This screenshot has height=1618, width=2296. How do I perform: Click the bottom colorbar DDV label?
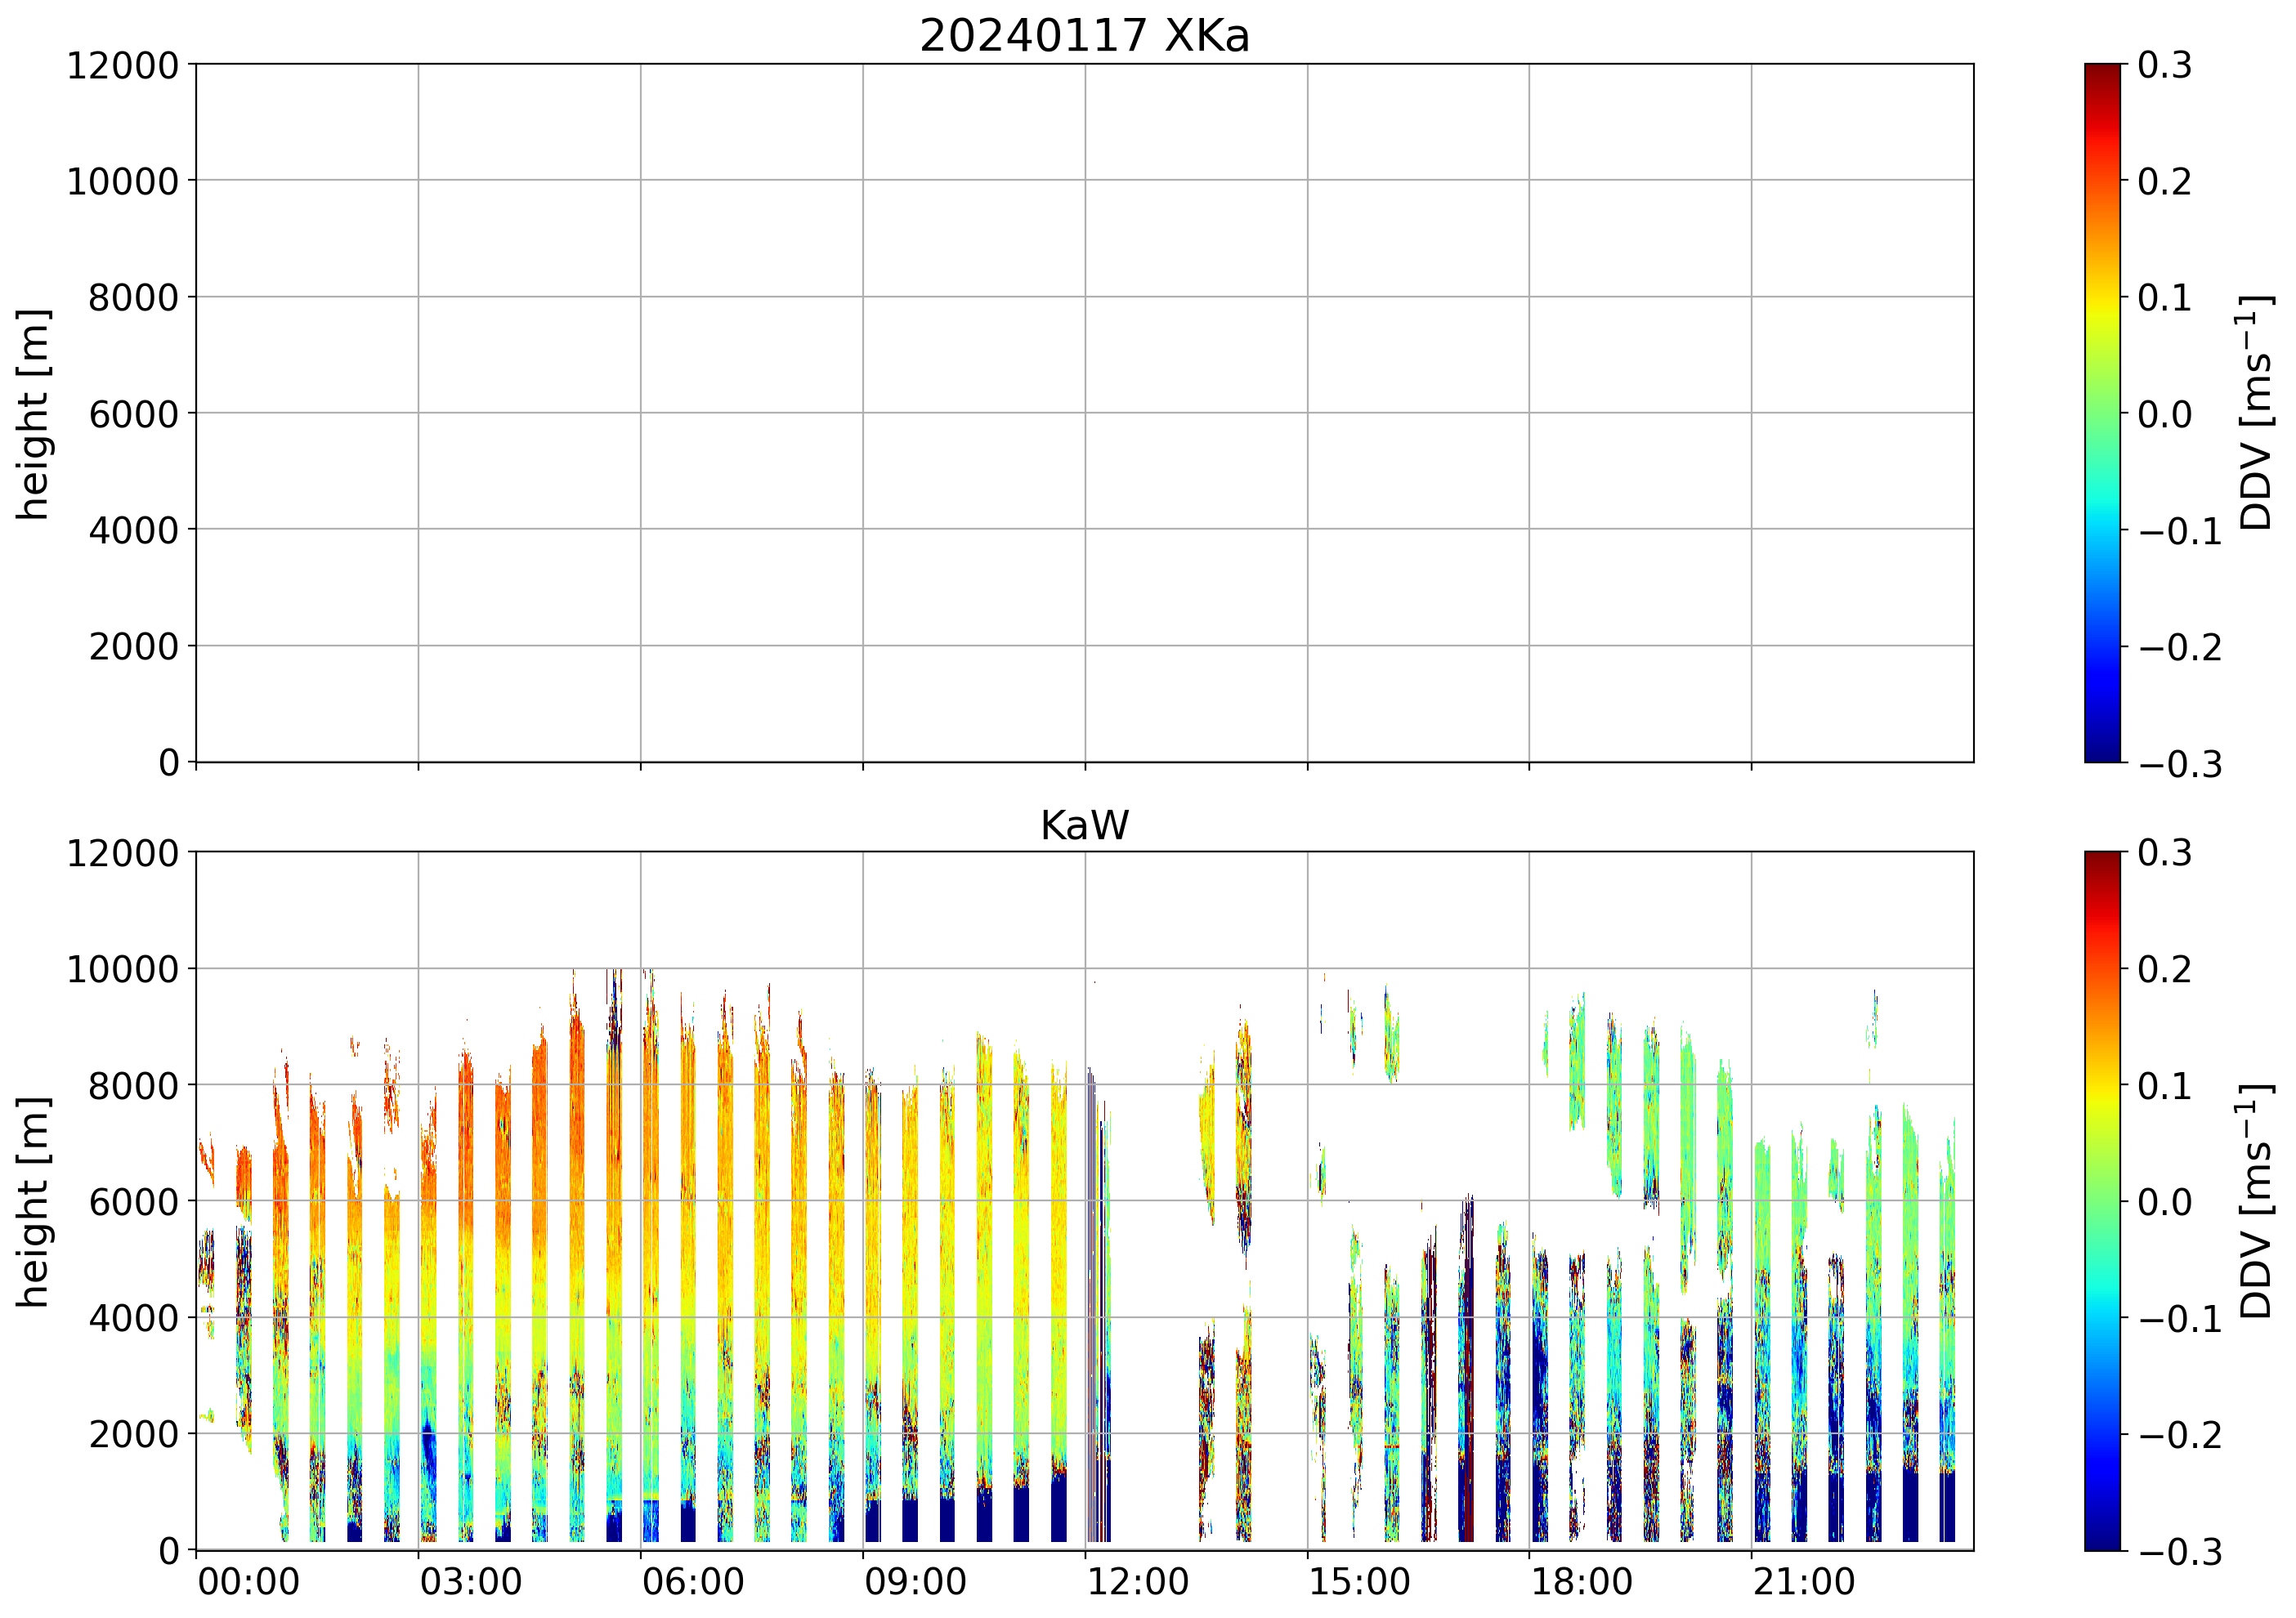click(x=2256, y=1201)
